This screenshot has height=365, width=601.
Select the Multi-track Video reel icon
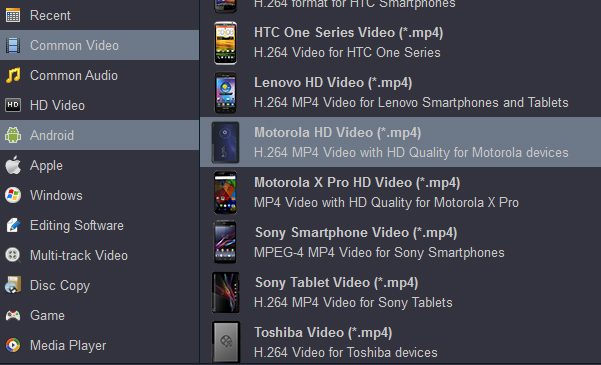tap(13, 255)
